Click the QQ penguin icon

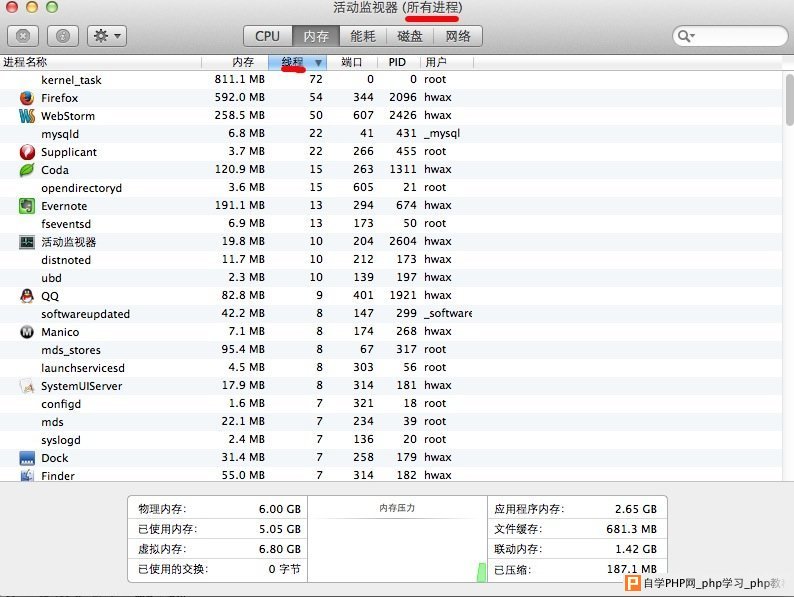[27, 296]
